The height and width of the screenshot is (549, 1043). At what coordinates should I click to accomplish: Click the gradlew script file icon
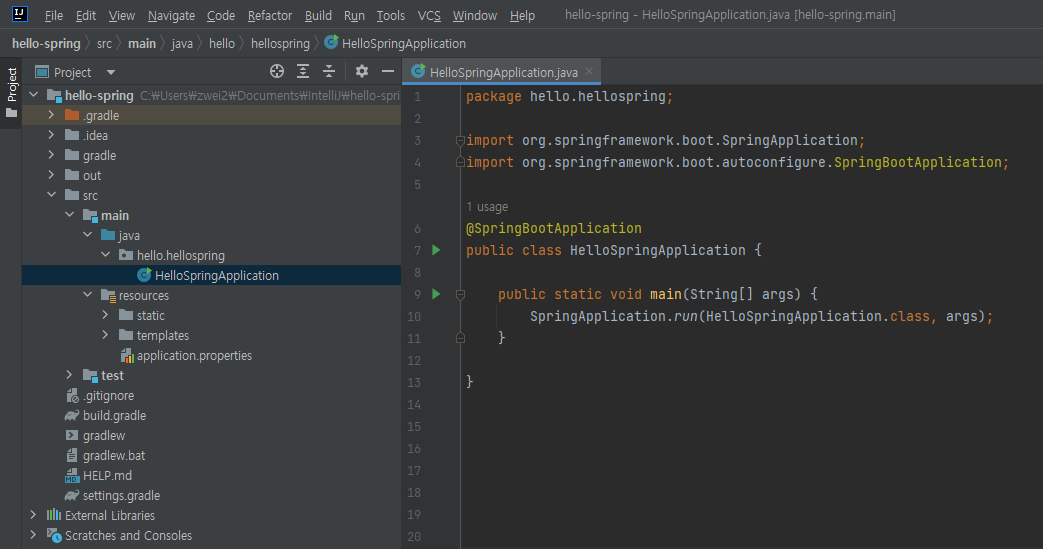coord(72,435)
